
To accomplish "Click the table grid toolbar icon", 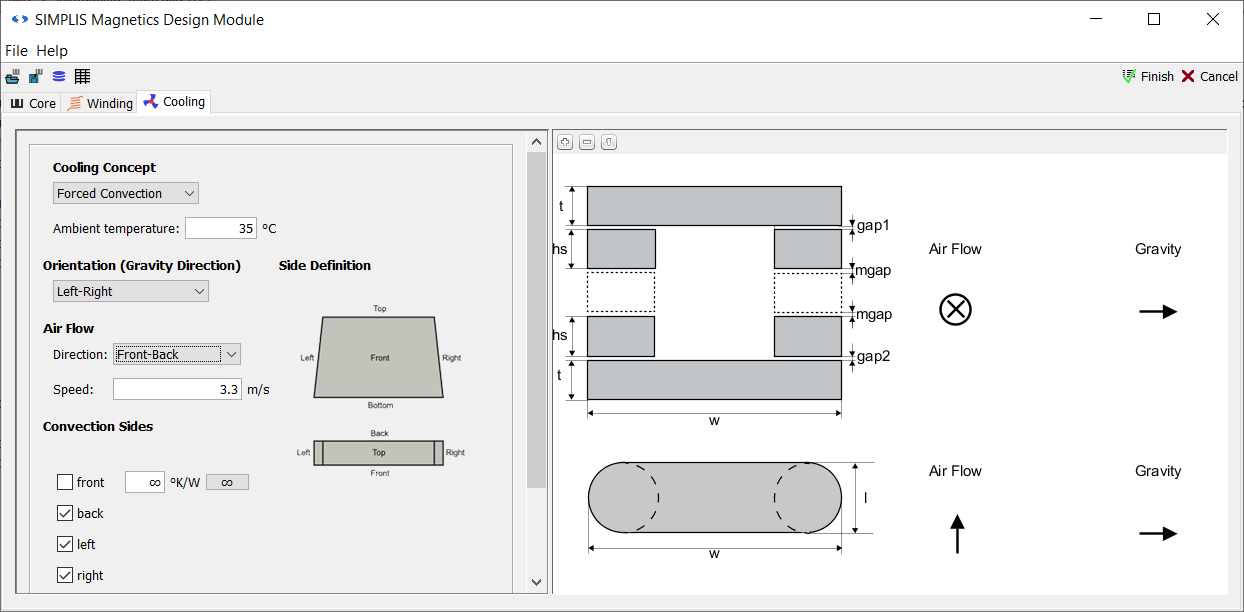I will click(82, 77).
